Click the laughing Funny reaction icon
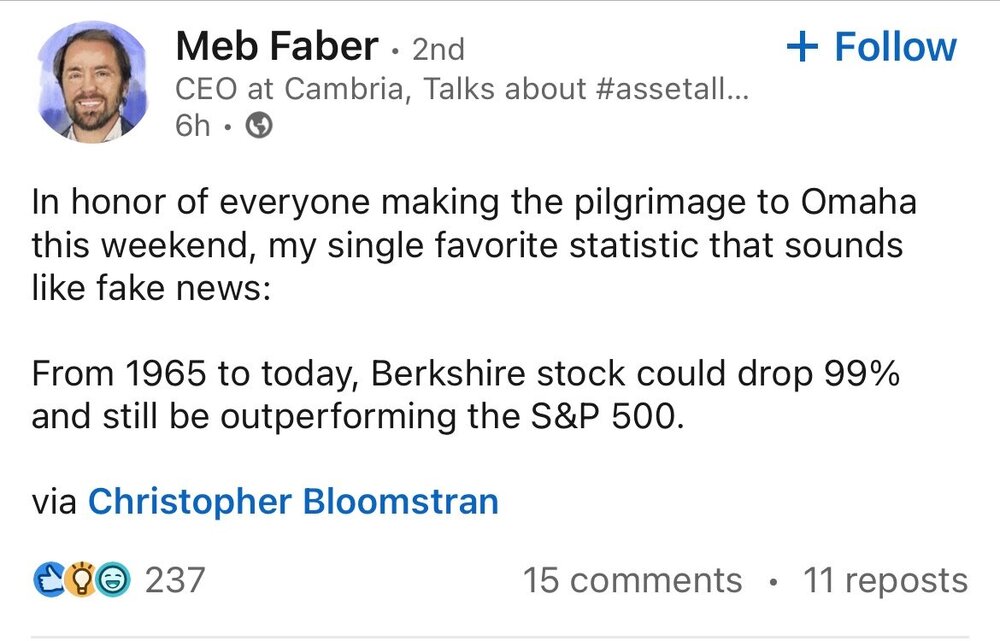 [x=115, y=579]
